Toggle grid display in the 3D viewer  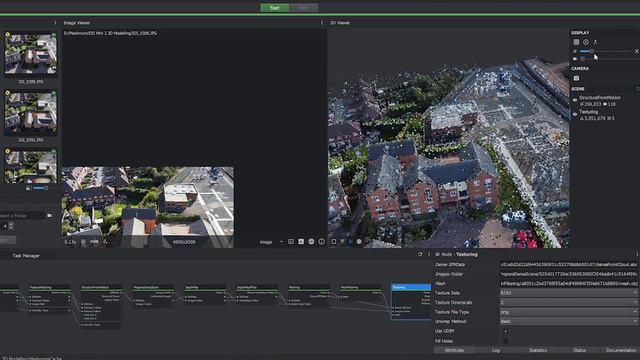click(576, 42)
